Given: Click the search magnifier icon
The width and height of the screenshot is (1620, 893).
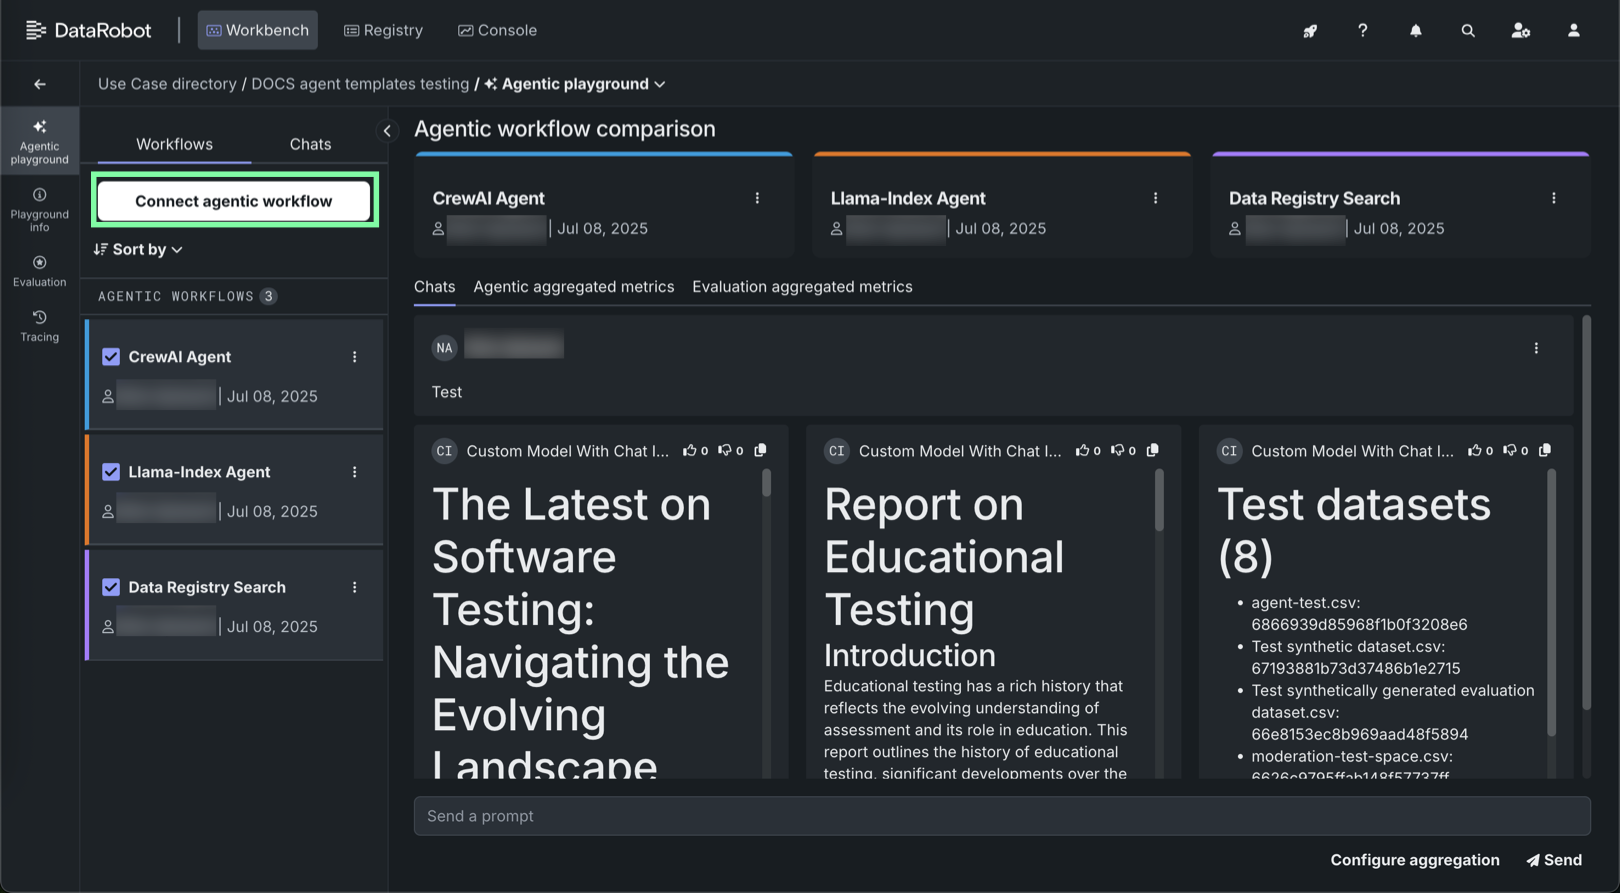Looking at the screenshot, I should pyautogui.click(x=1467, y=31).
